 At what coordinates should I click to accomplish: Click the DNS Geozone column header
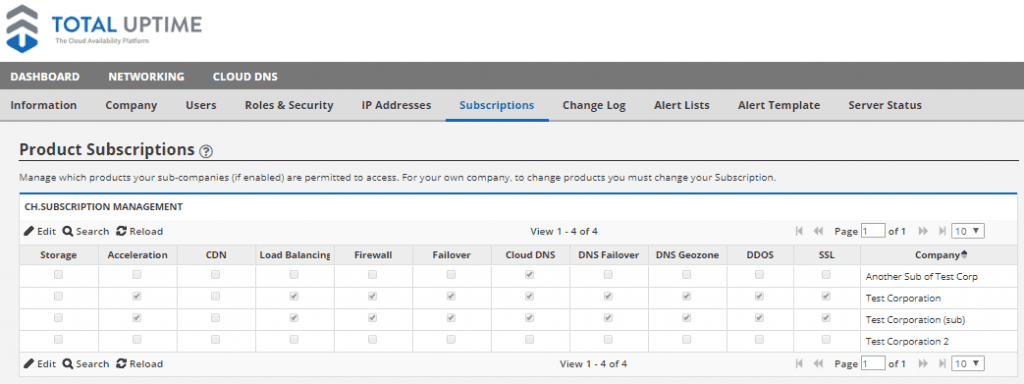(687, 255)
